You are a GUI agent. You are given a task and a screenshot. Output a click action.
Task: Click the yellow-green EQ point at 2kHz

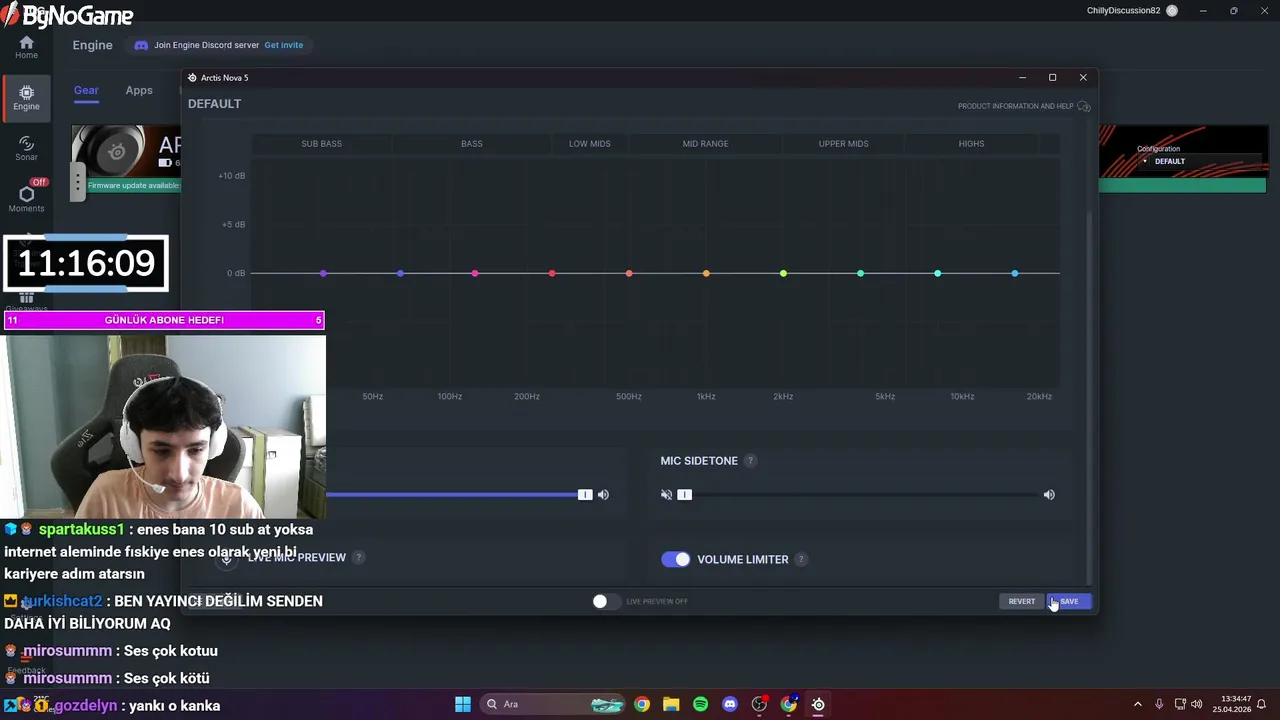pyautogui.click(x=783, y=273)
